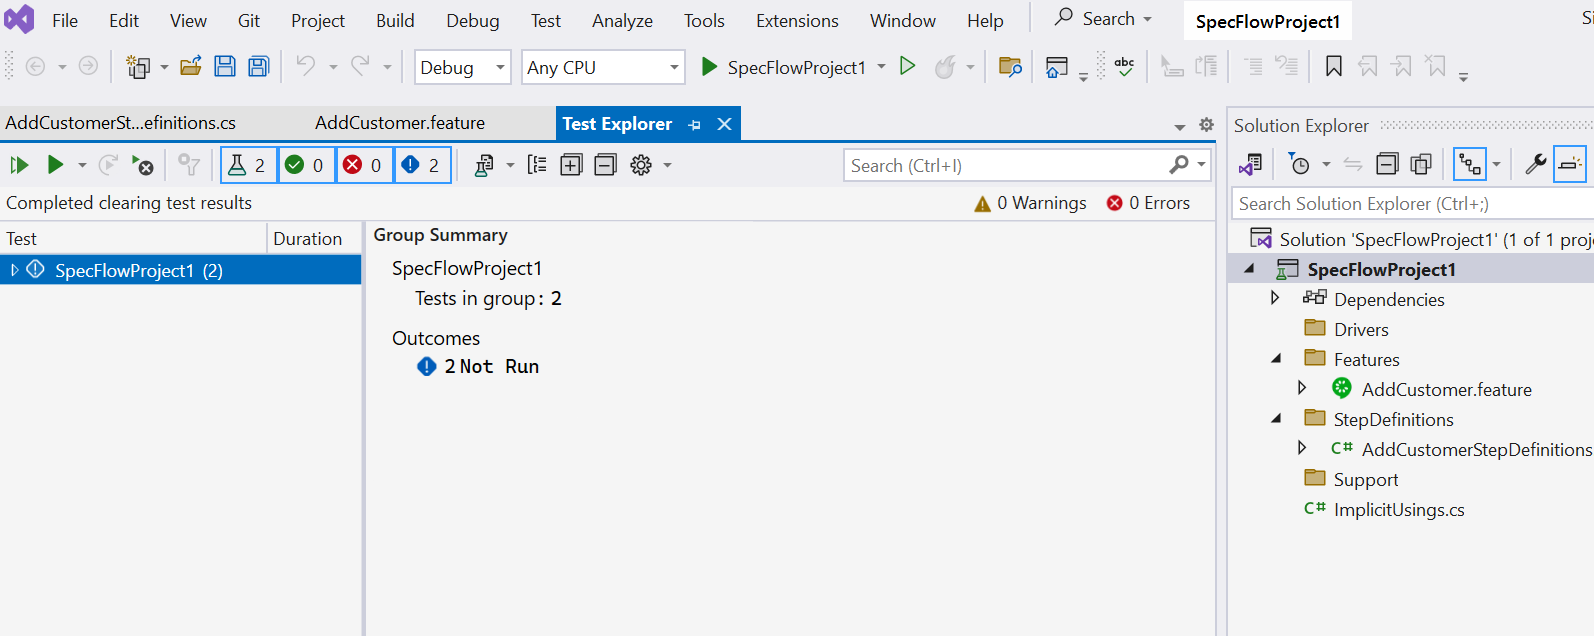Switch to AddCustomer.feature tab

pos(400,123)
